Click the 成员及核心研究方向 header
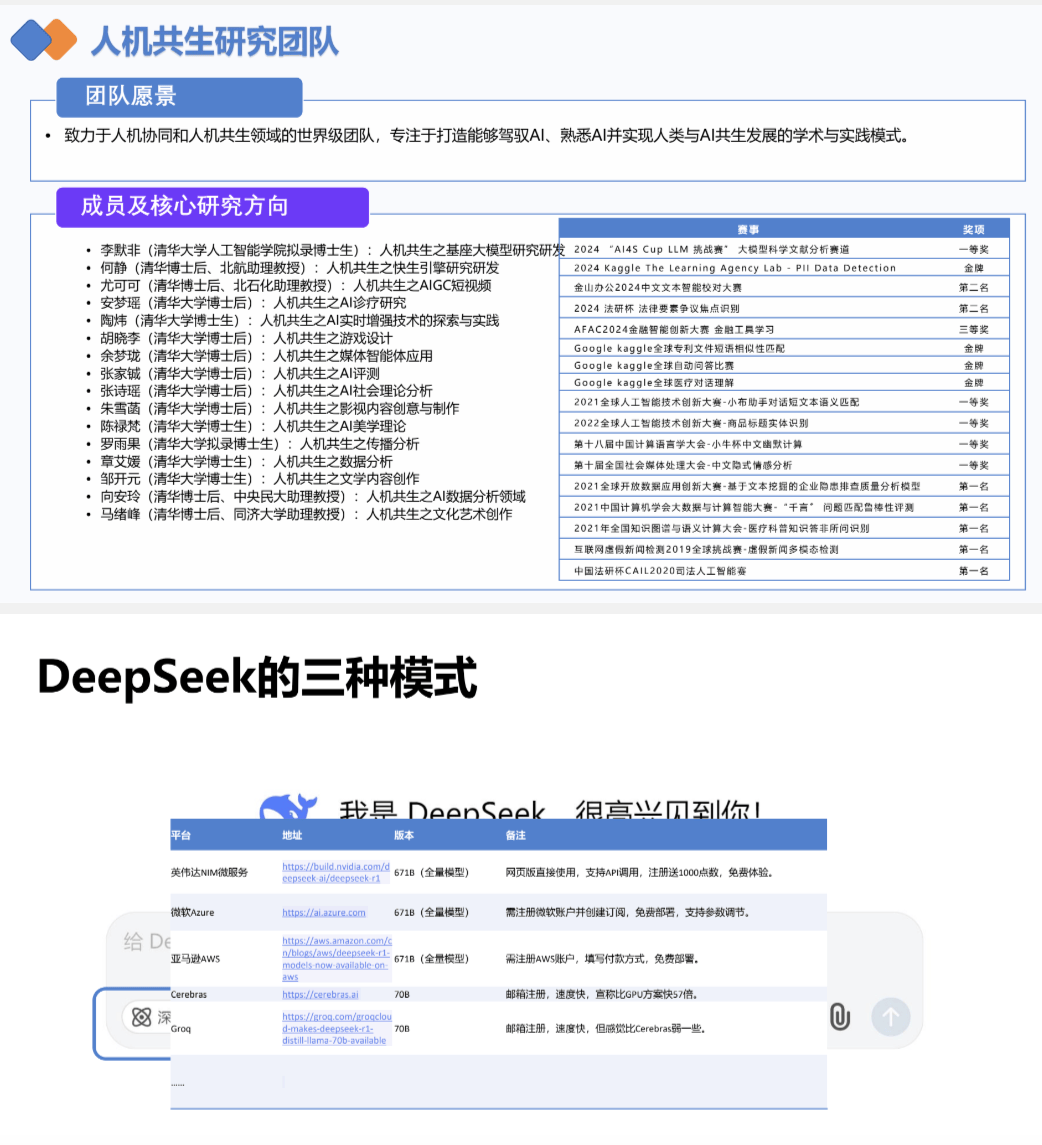The image size is (1042, 1145). [x=212, y=207]
